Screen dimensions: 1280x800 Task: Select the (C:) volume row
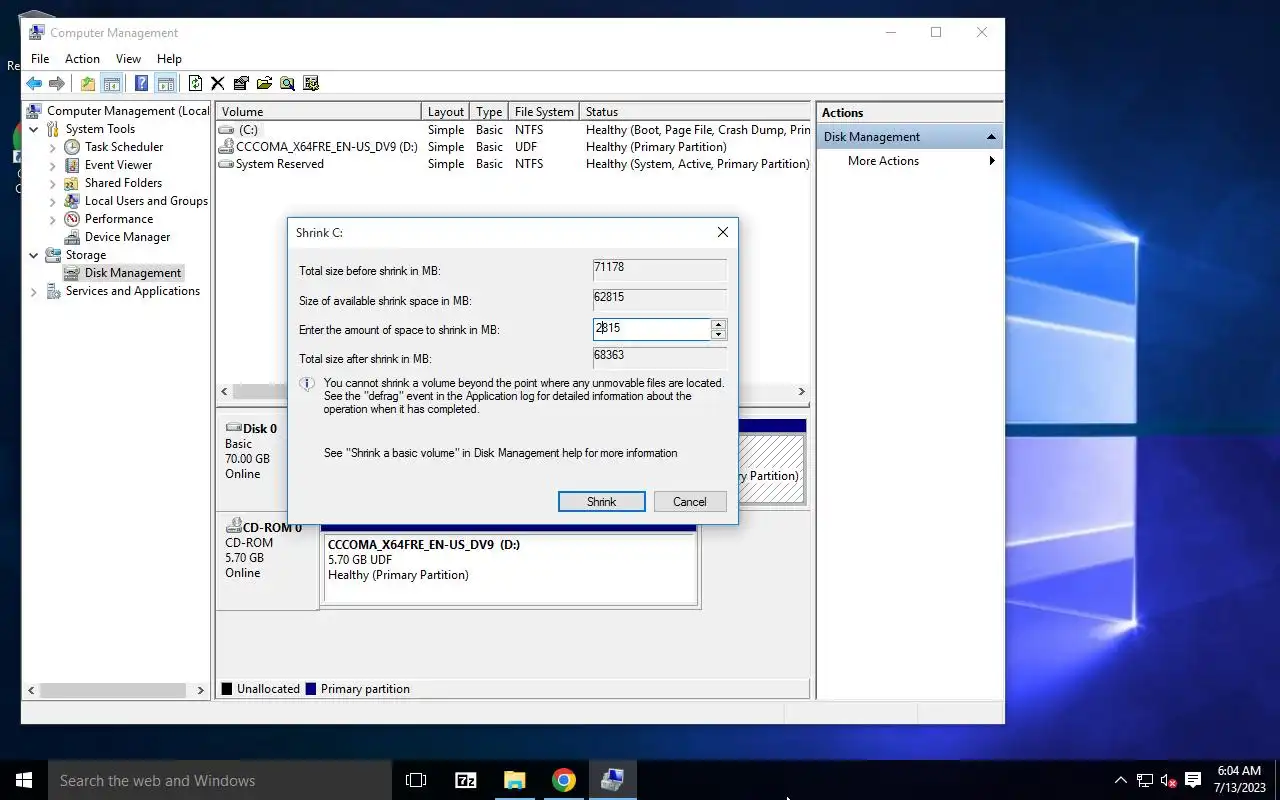(513, 130)
